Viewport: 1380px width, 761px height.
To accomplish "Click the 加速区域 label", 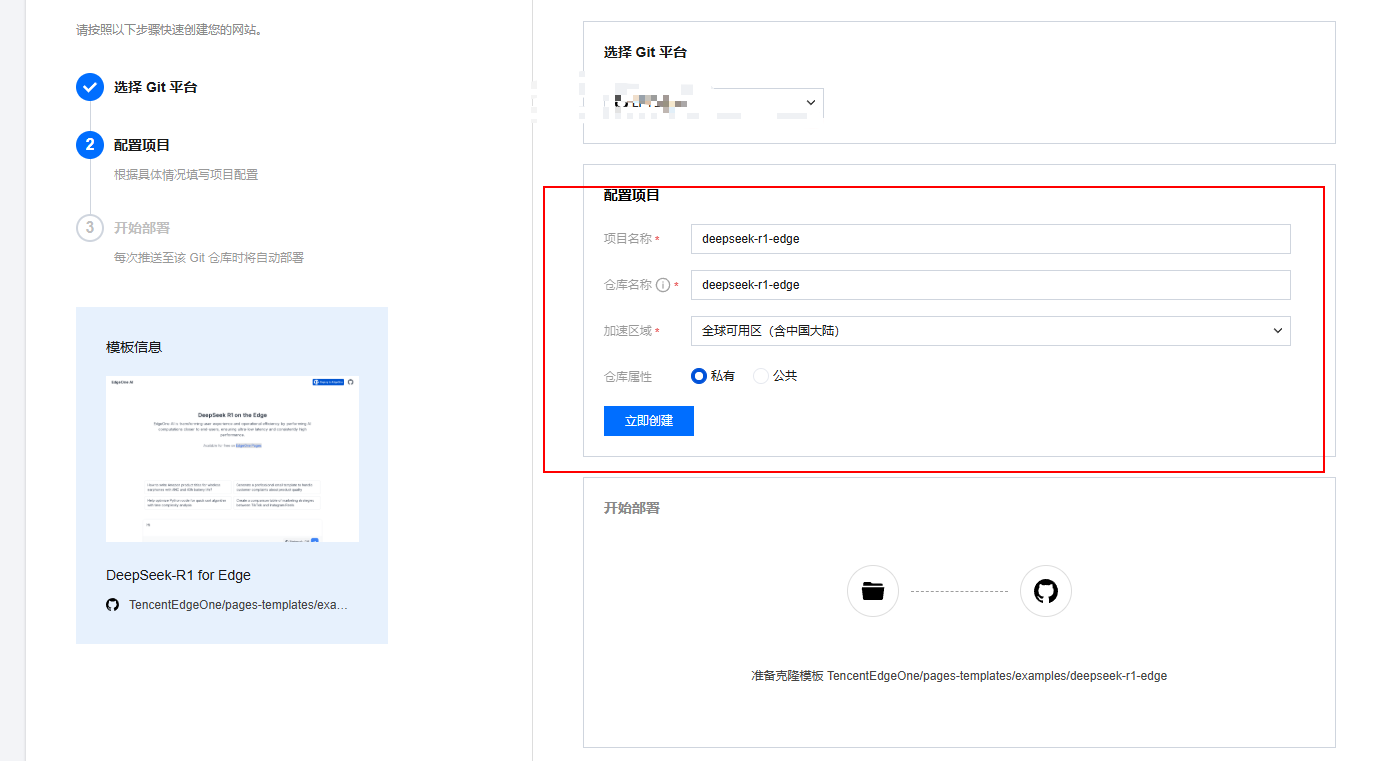I will tap(628, 331).
